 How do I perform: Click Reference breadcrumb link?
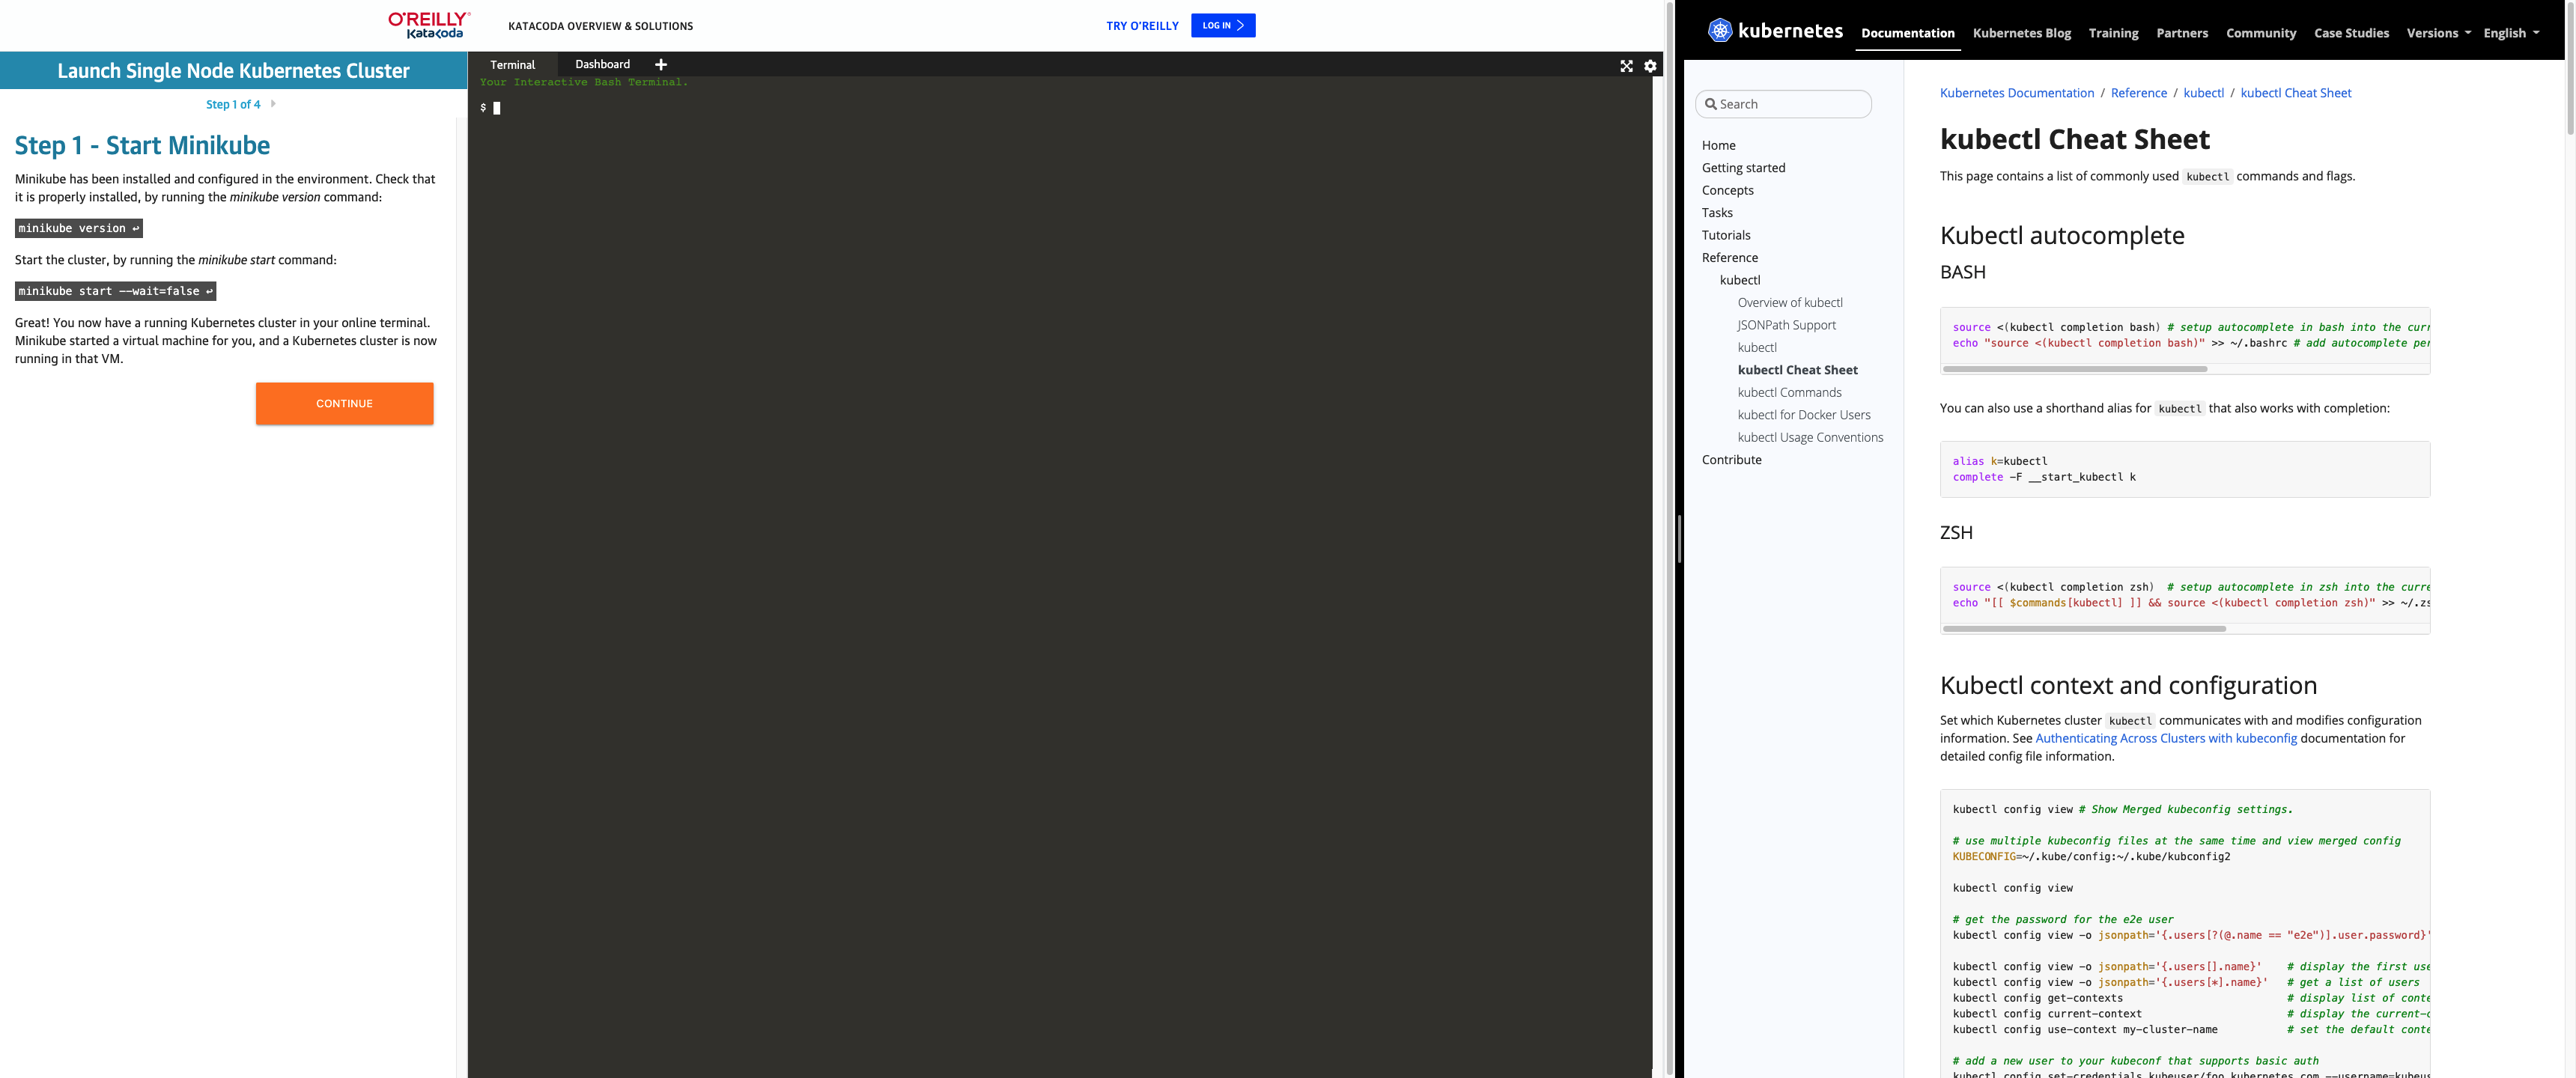point(2138,93)
